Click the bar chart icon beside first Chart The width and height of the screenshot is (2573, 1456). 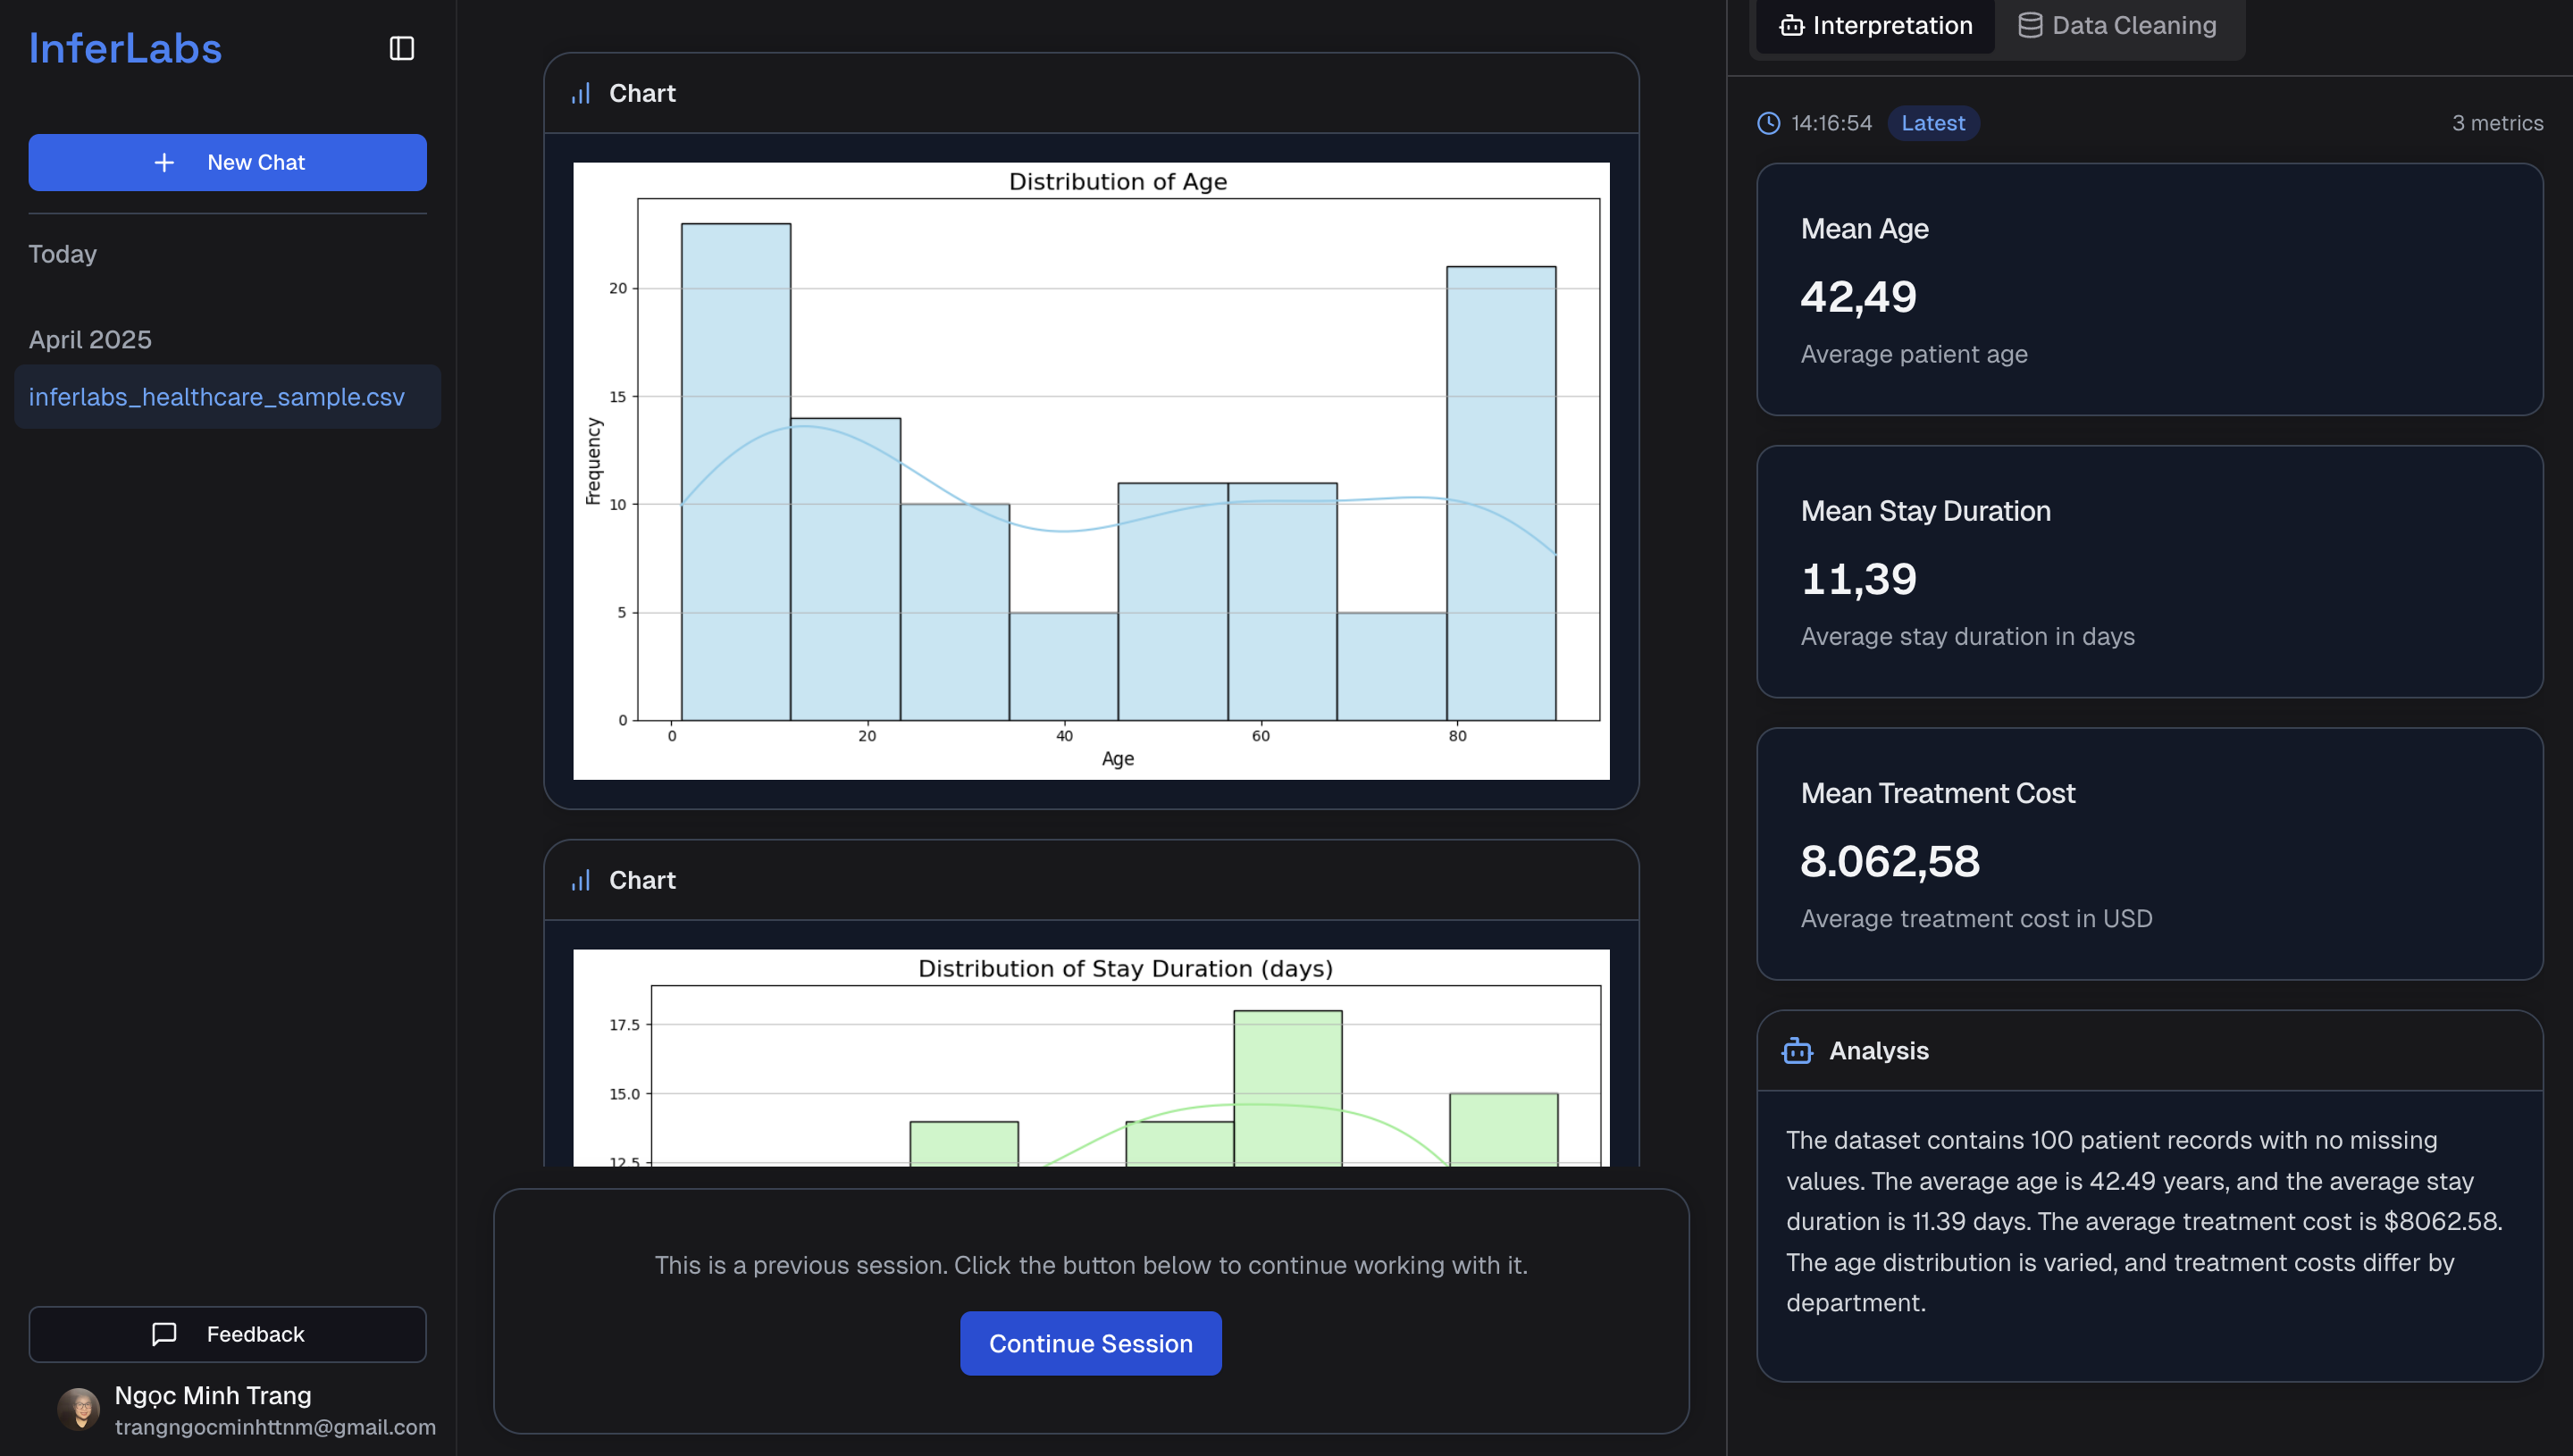[581, 93]
